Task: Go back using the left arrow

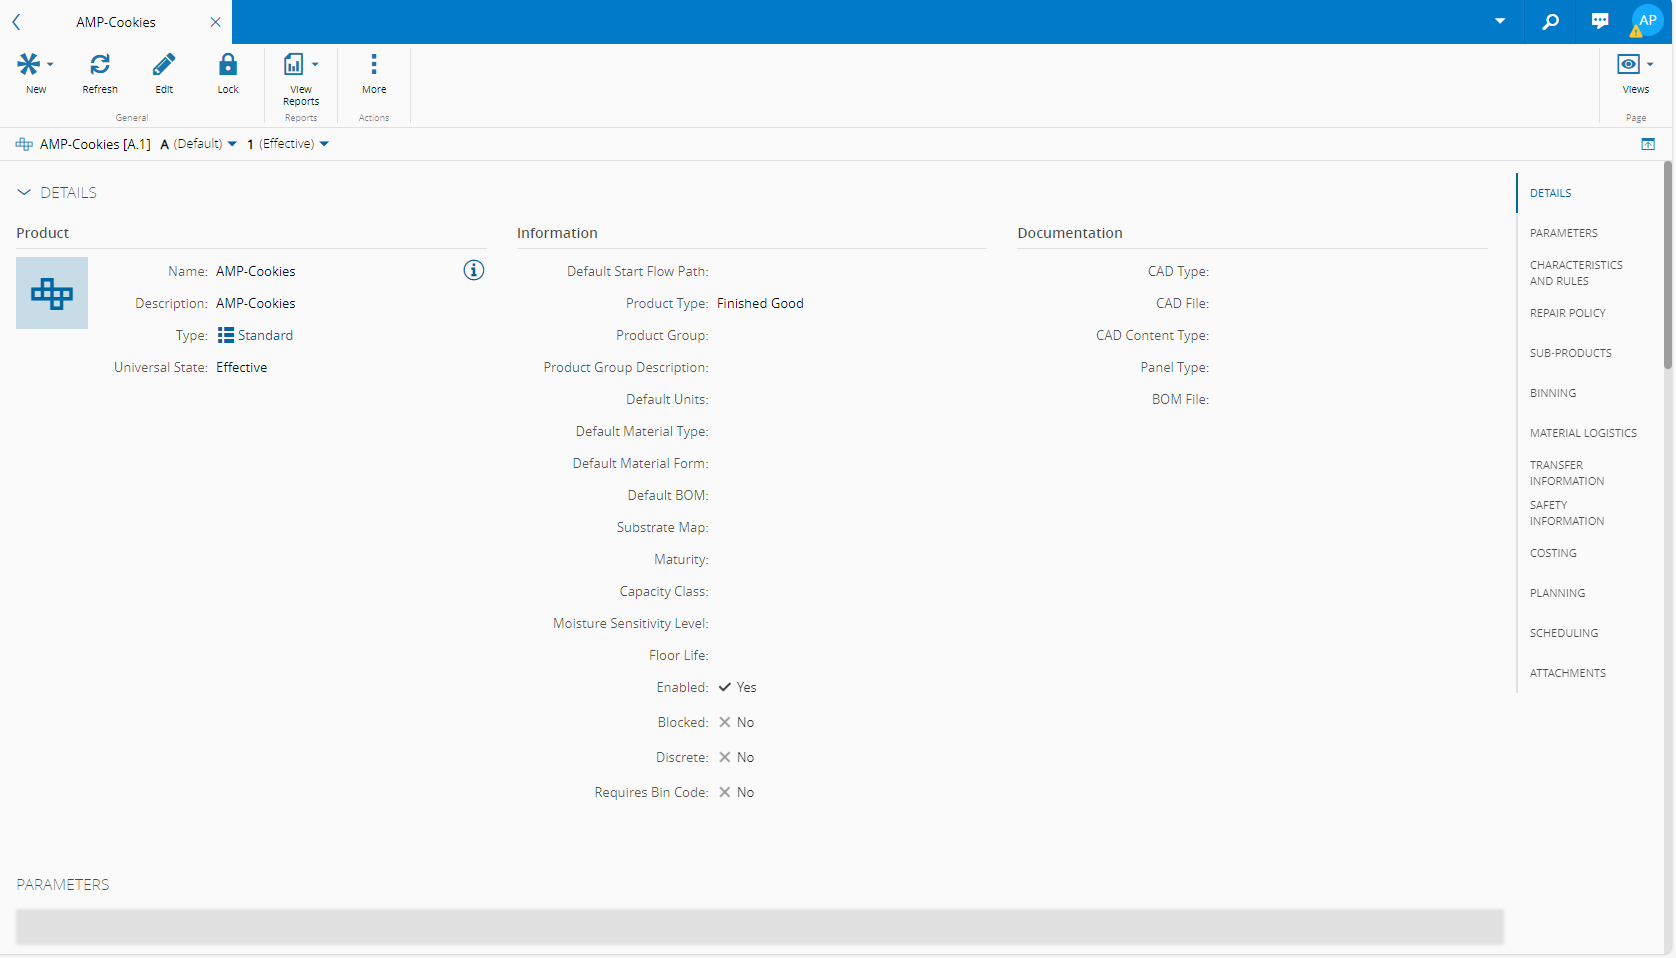Action: [x=16, y=22]
